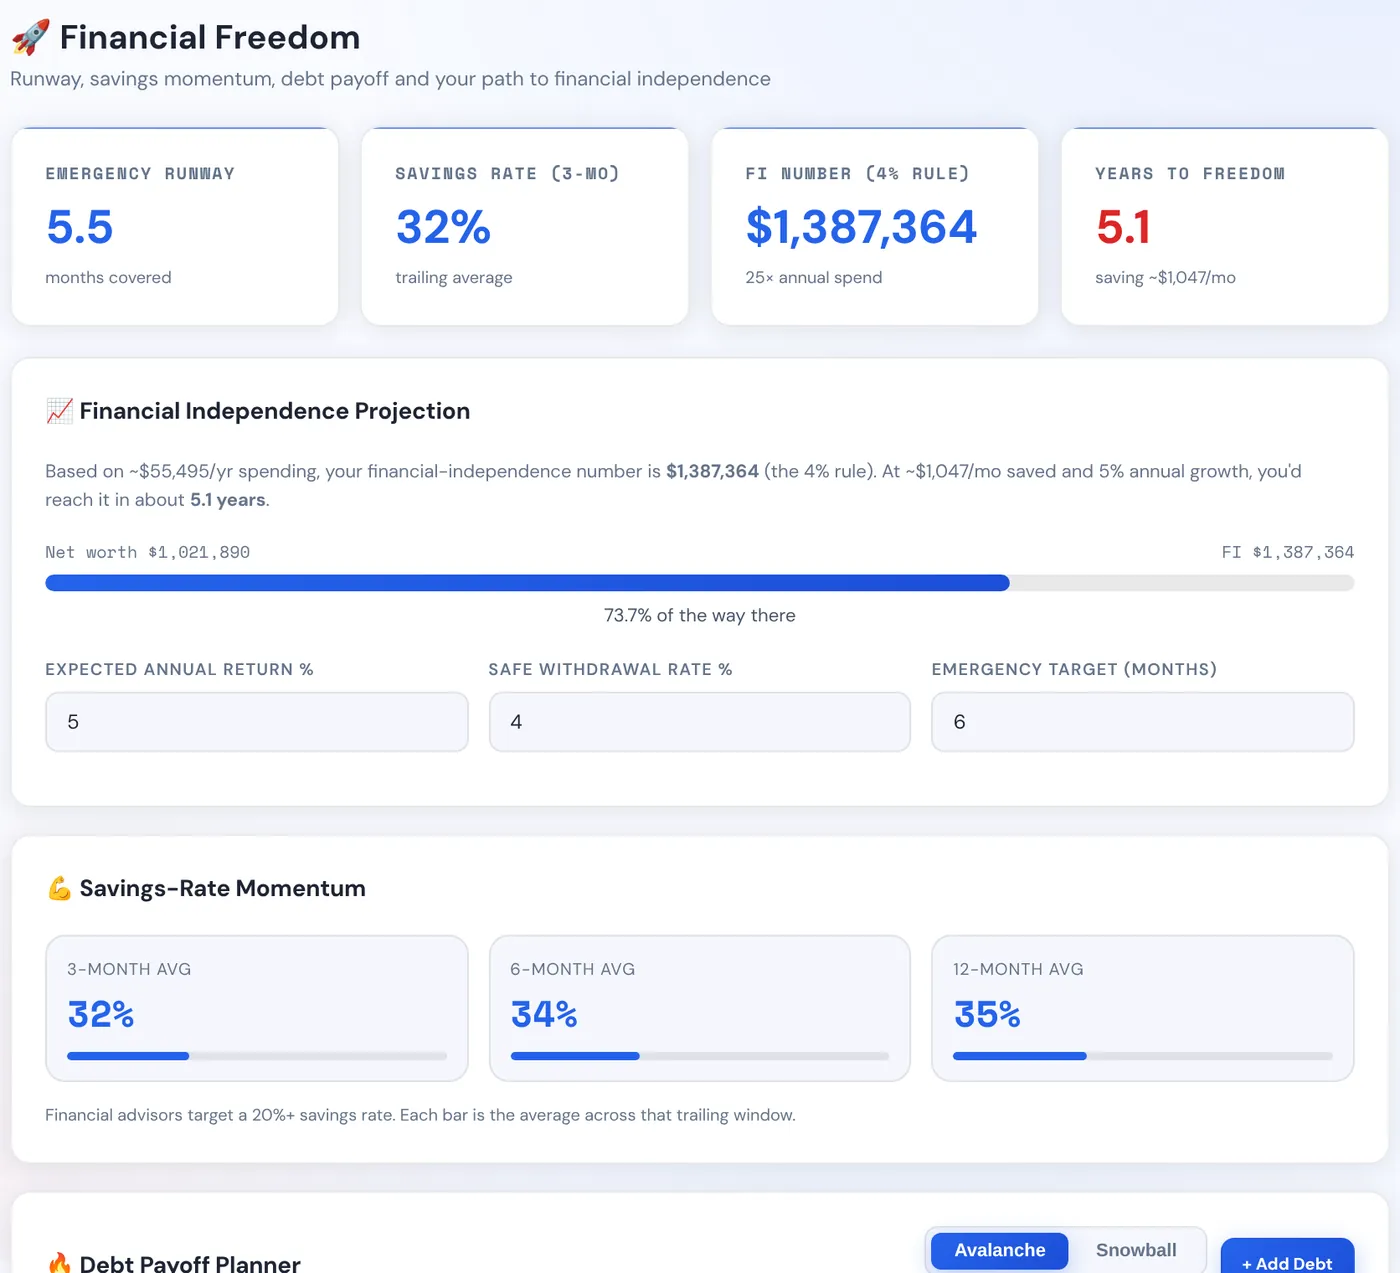This screenshot has height=1273, width=1400.
Task: Click the net worth to FI progress bar
Action: pyautogui.click(x=700, y=583)
